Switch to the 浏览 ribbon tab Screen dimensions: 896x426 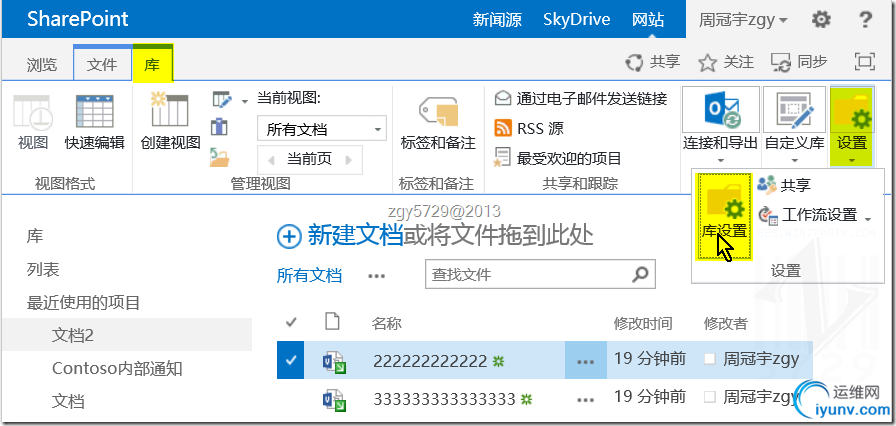click(x=42, y=64)
